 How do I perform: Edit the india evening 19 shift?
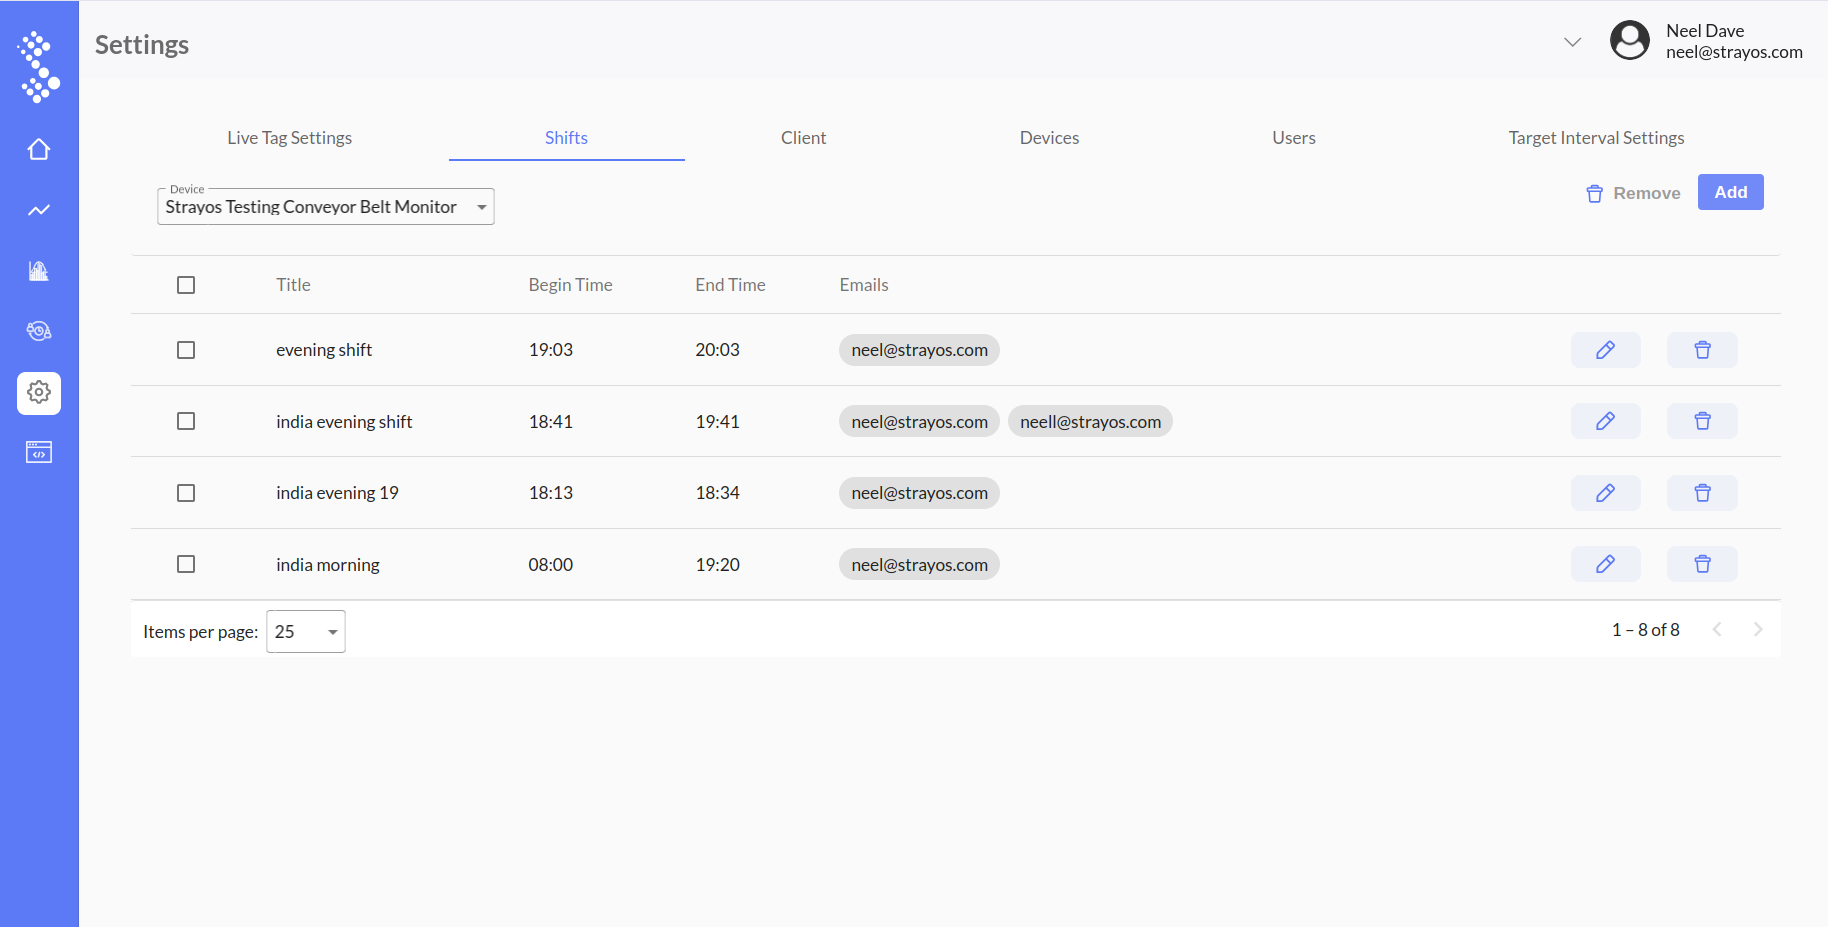pos(1605,493)
